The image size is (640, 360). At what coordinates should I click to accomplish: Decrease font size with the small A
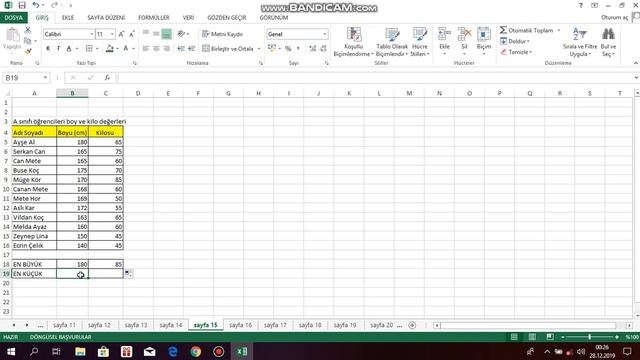131,34
